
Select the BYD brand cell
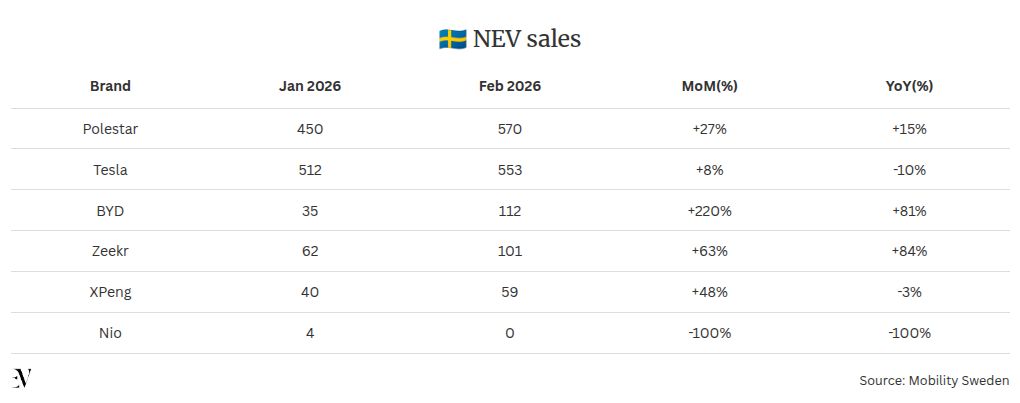110,211
